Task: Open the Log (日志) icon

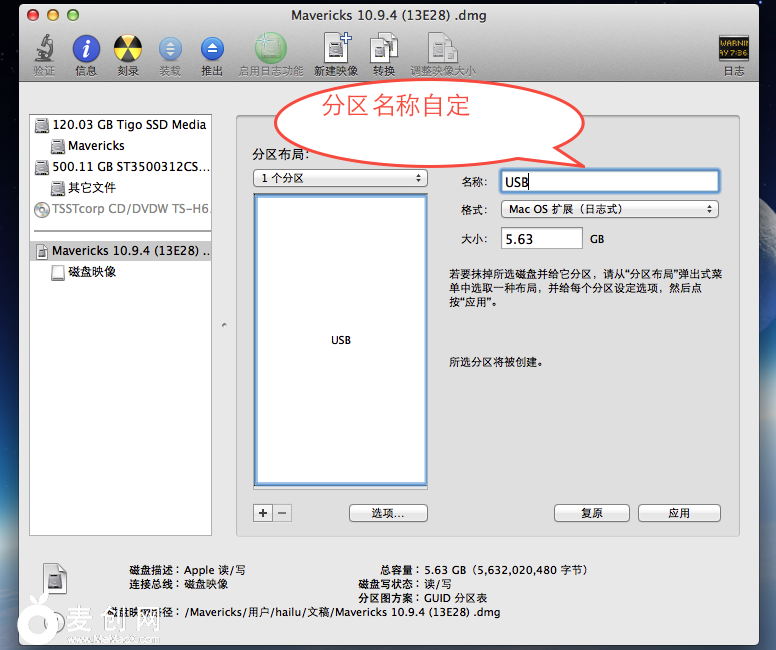Action: 733,49
